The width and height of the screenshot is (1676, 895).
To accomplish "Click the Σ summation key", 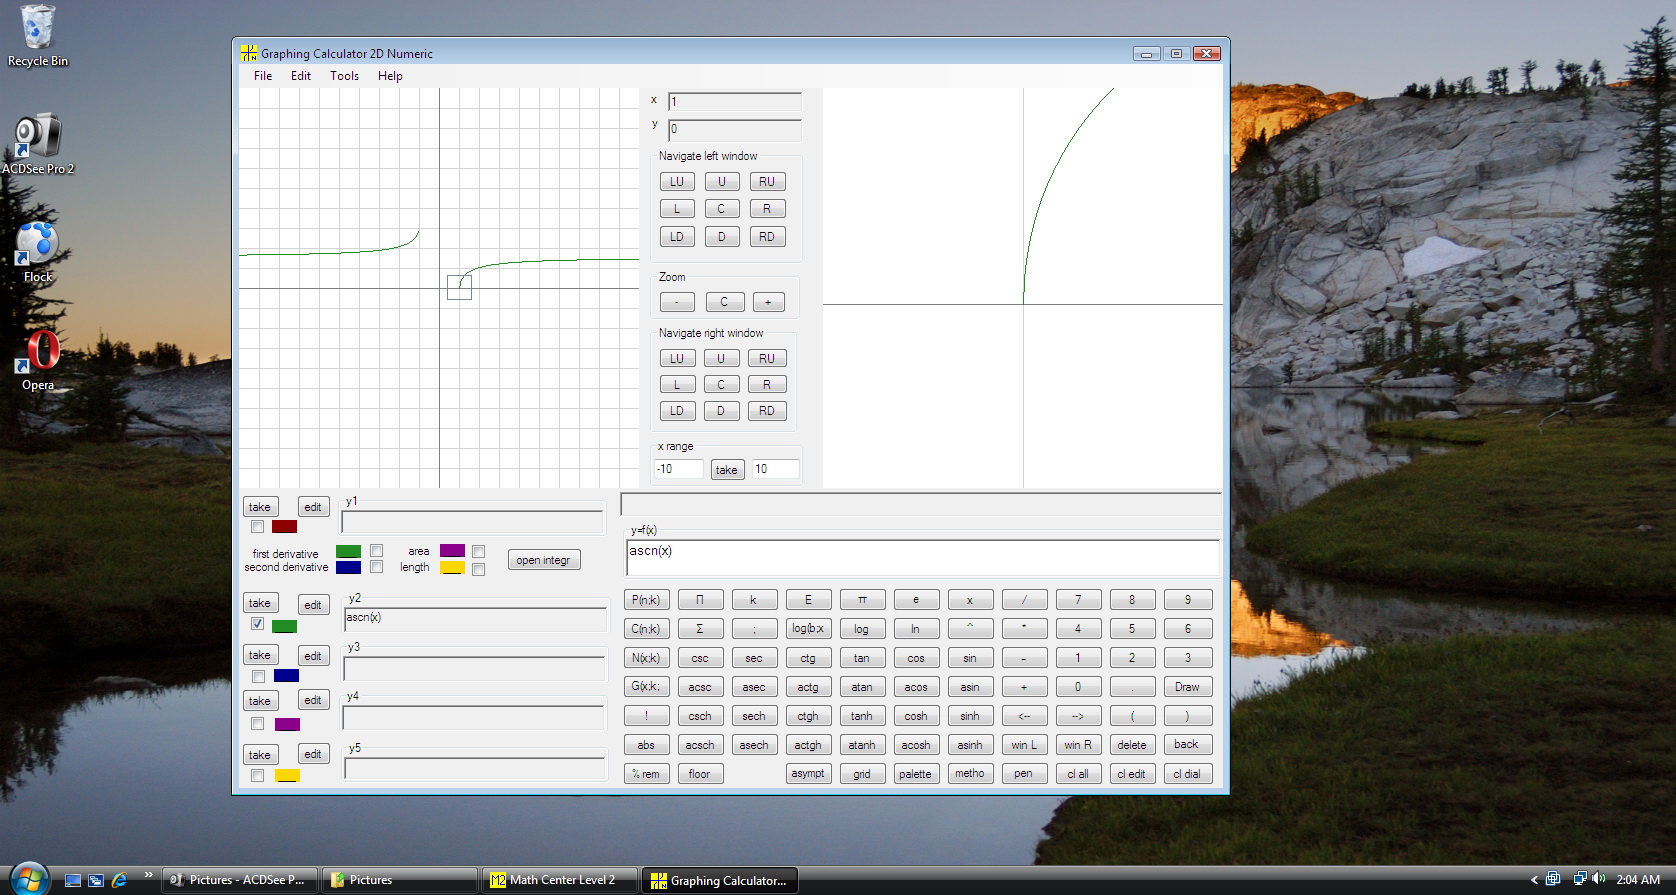I will click(700, 629).
